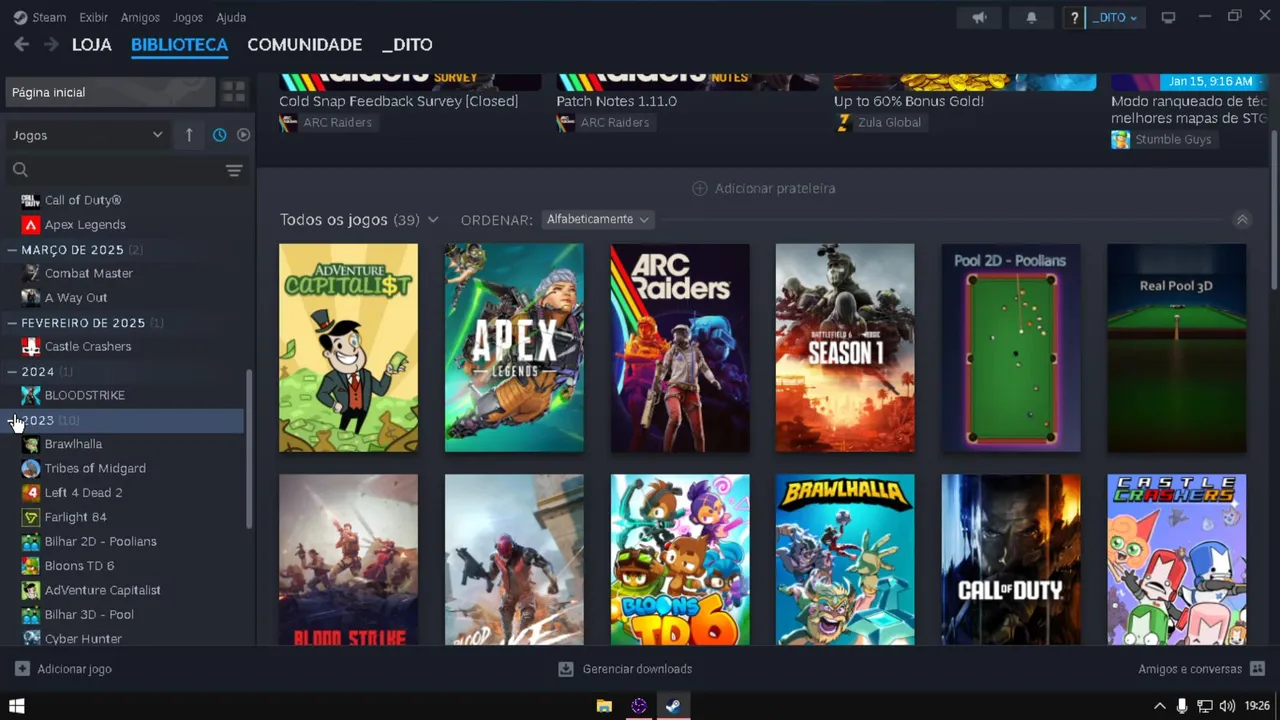This screenshot has height=720, width=1280.
Task: Open the notifications bell
Action: pyautogui.click(x=1031, y=17)
